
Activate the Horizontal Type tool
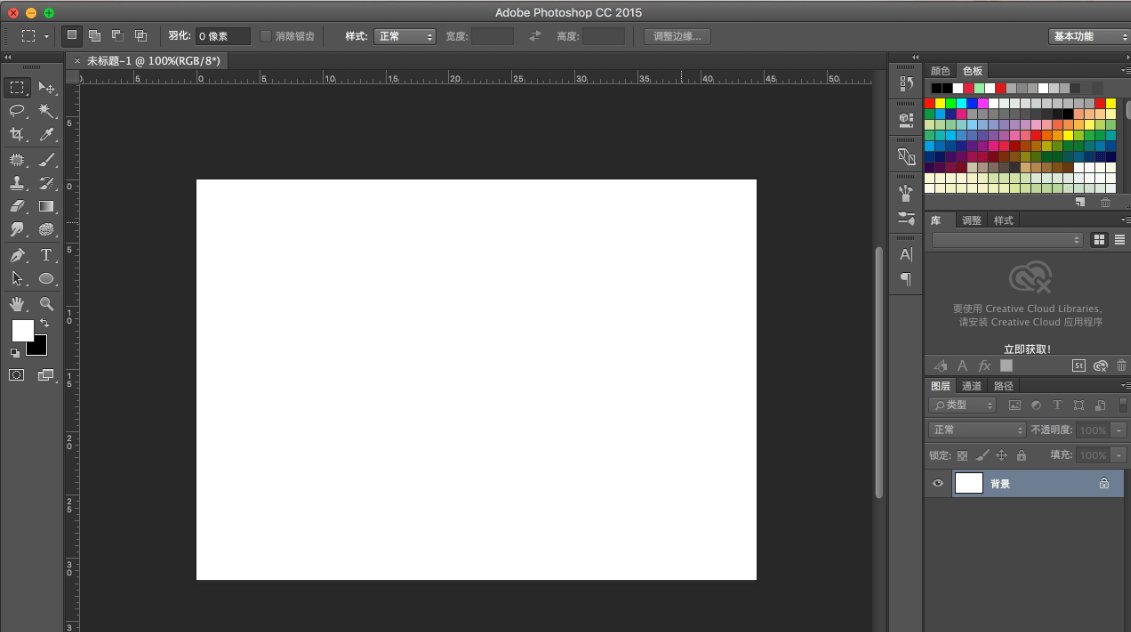tap(46, 255)
